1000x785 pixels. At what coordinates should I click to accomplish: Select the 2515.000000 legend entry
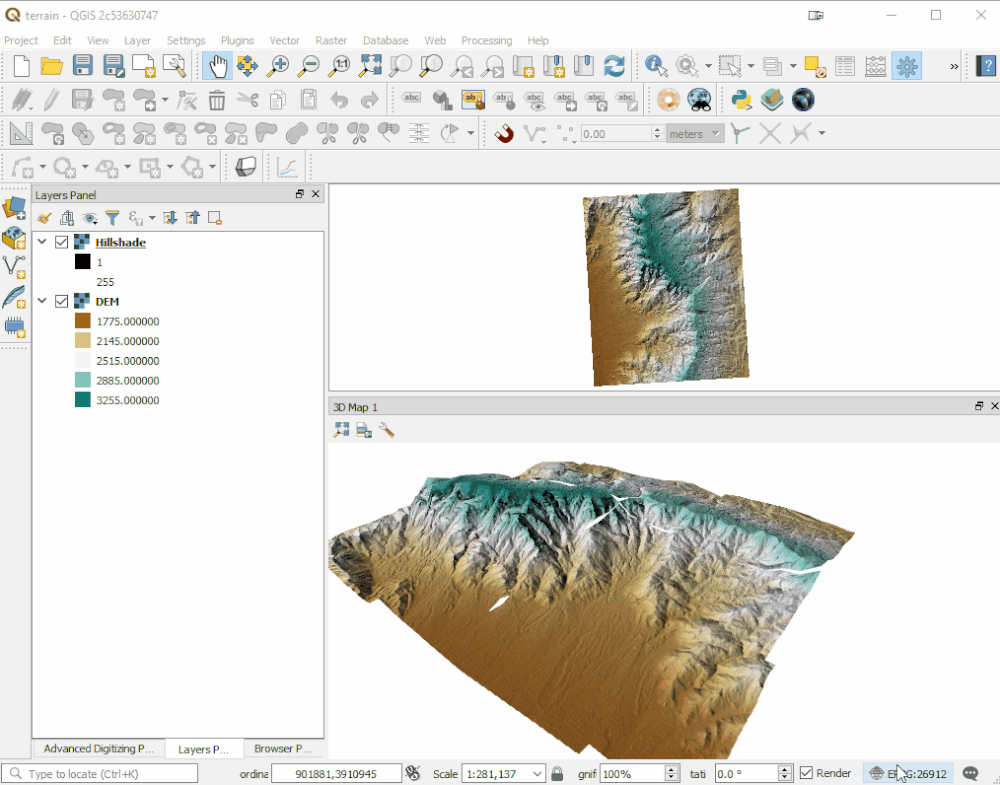tap(128, 360)
